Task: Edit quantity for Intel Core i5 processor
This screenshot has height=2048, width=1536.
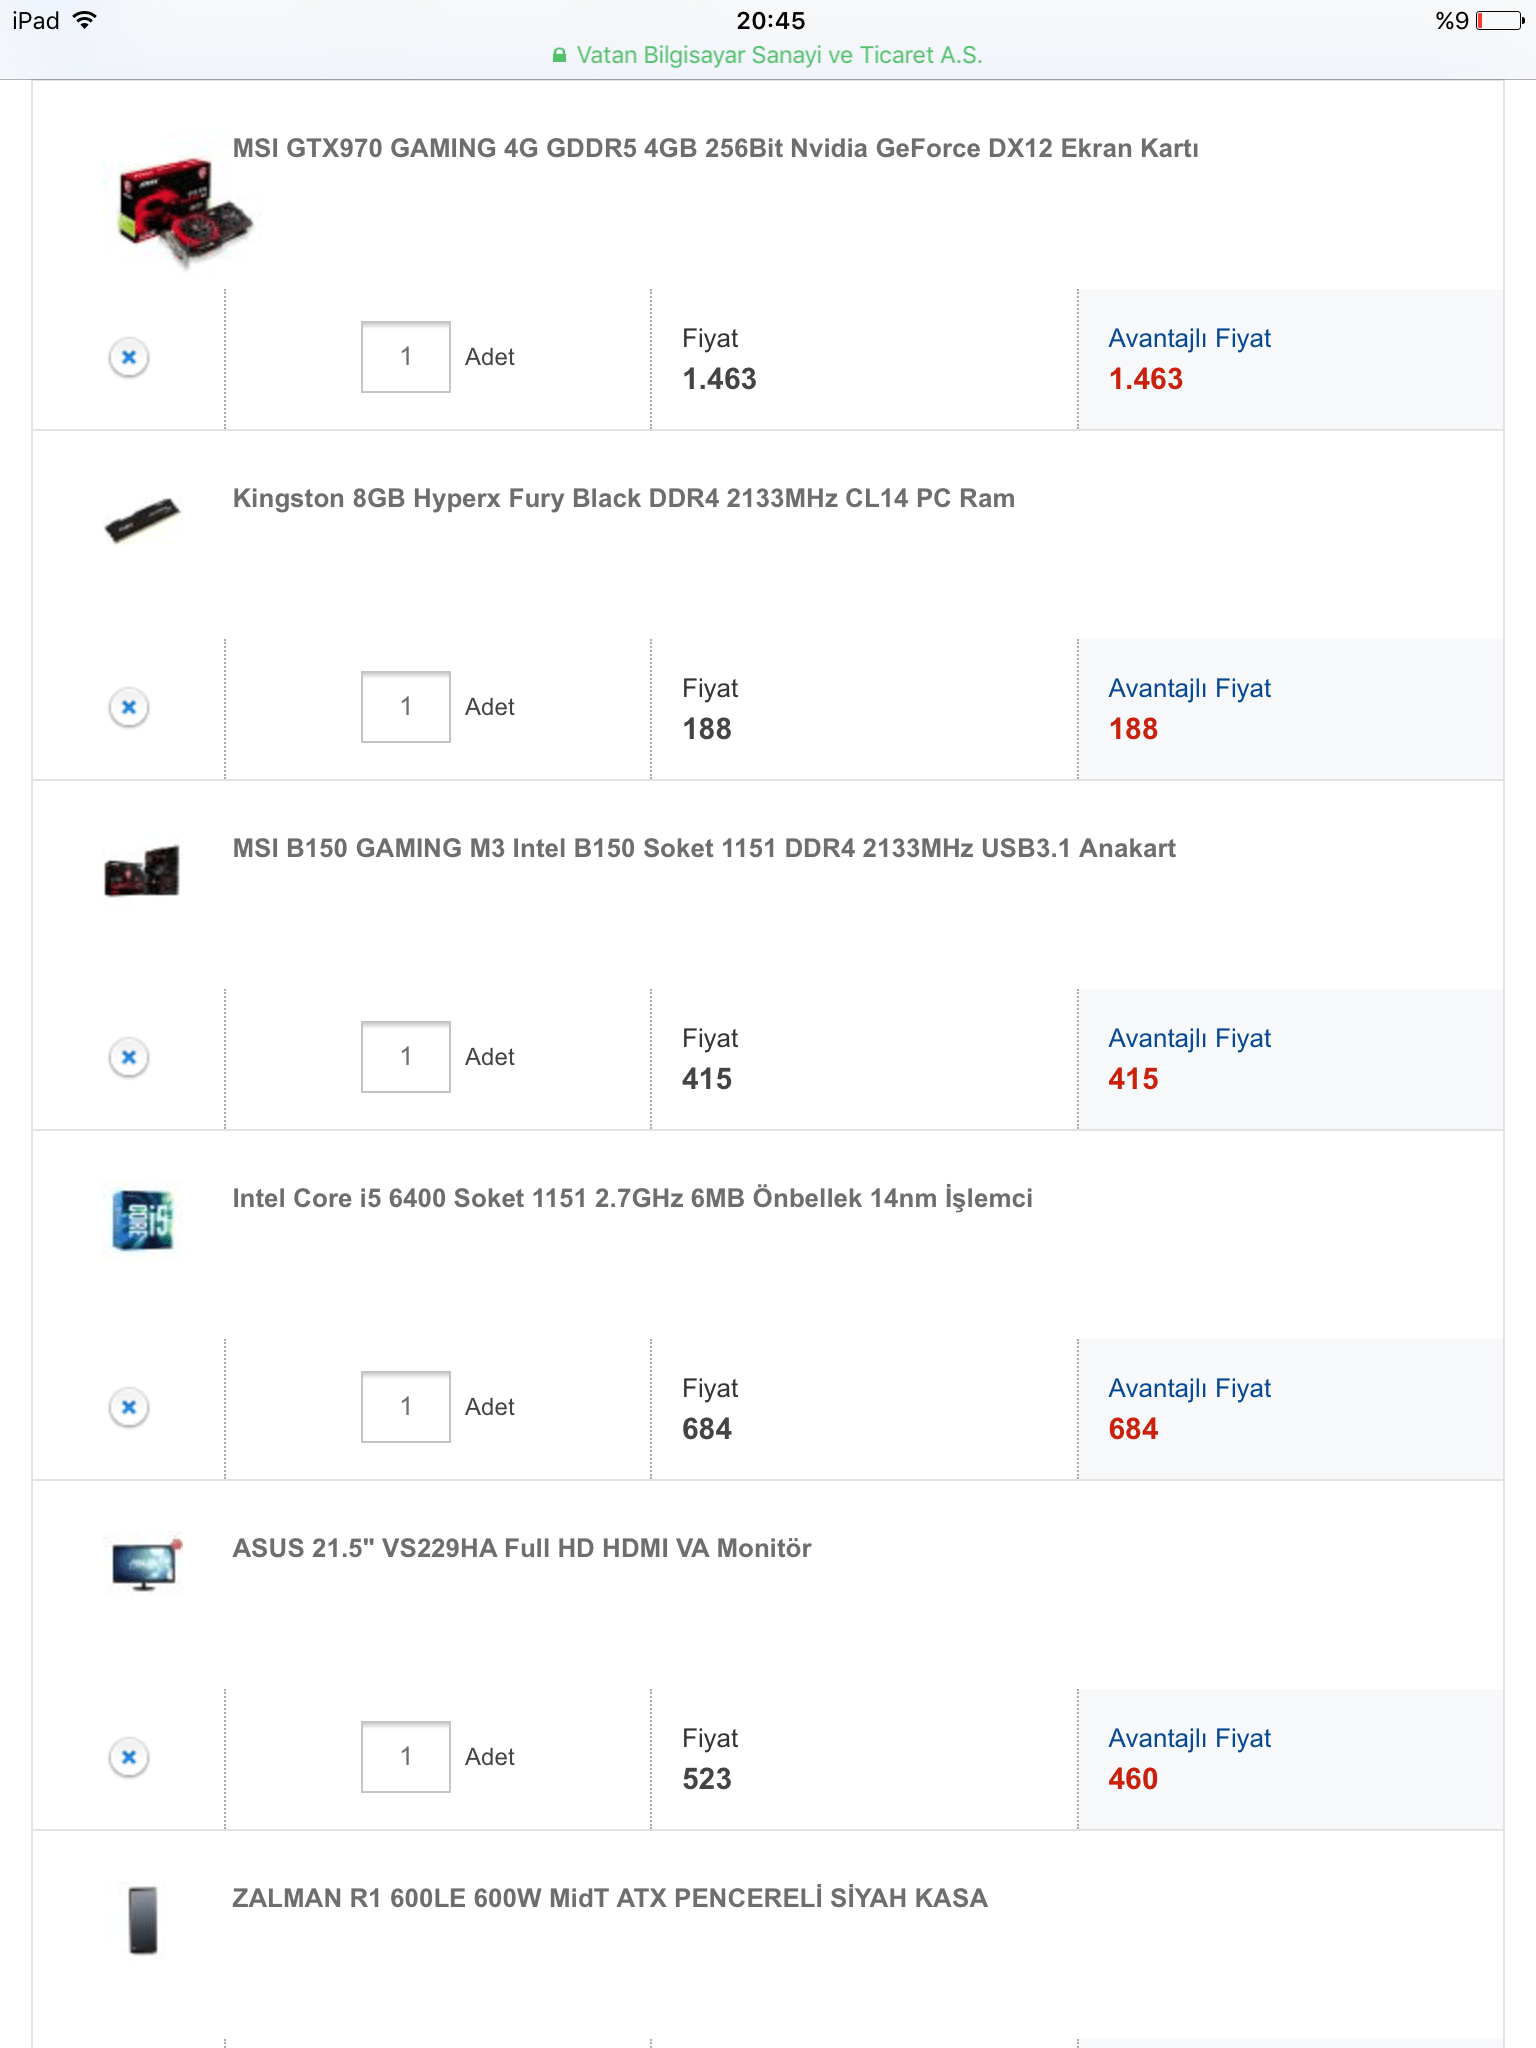Action: [405, 1407]
